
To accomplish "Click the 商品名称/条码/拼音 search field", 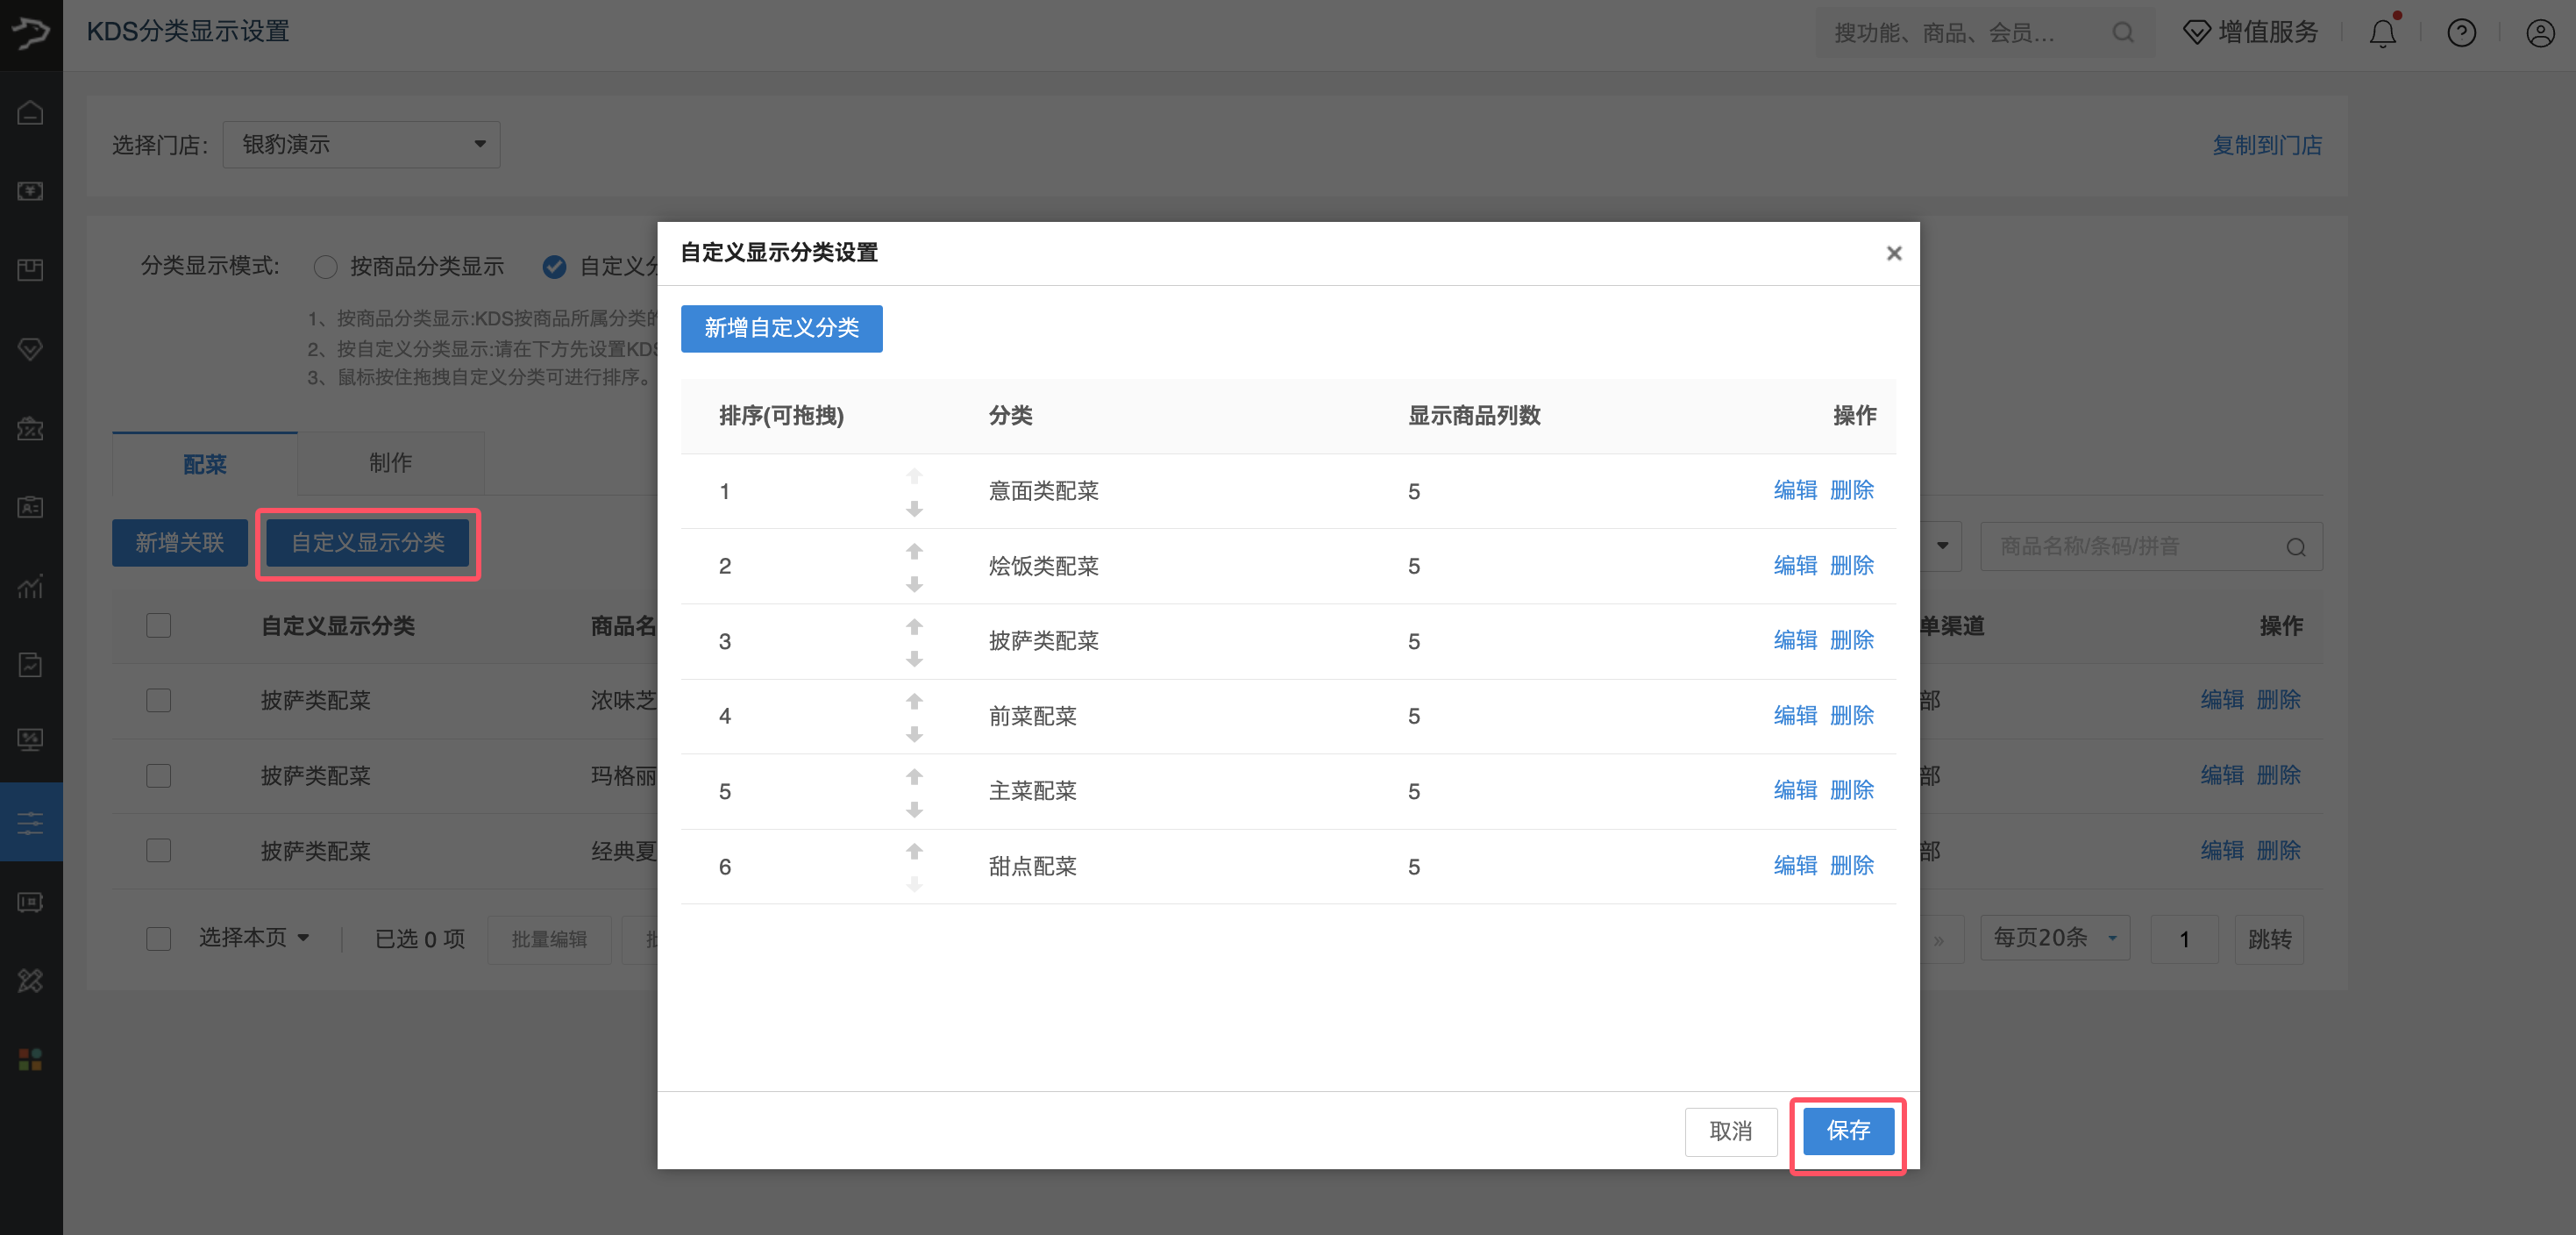I will [x=2135, y=546].
